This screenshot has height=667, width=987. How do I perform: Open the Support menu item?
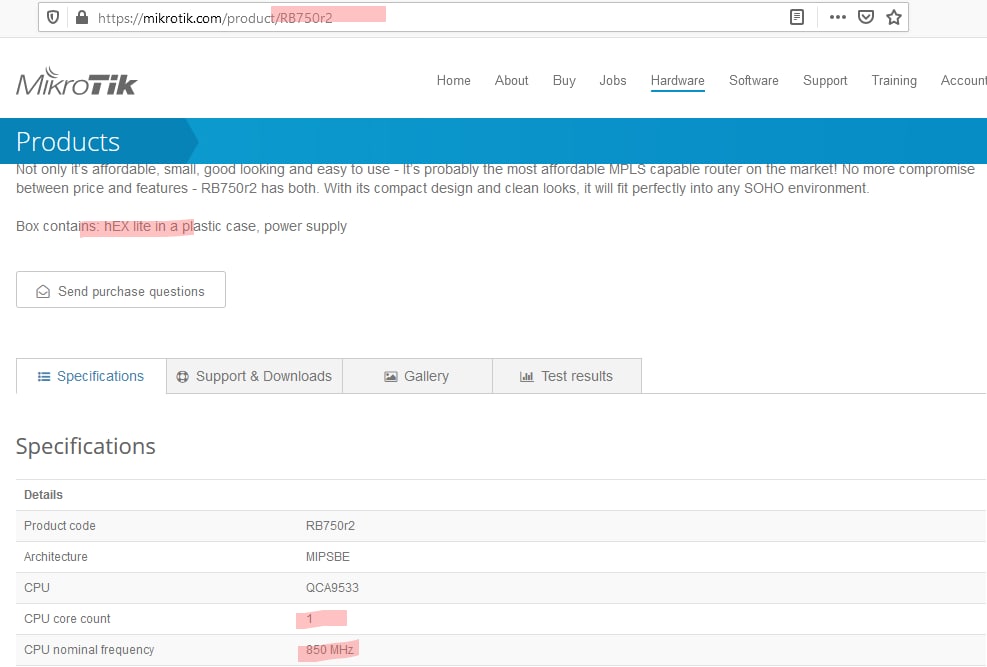pos(825,81)
